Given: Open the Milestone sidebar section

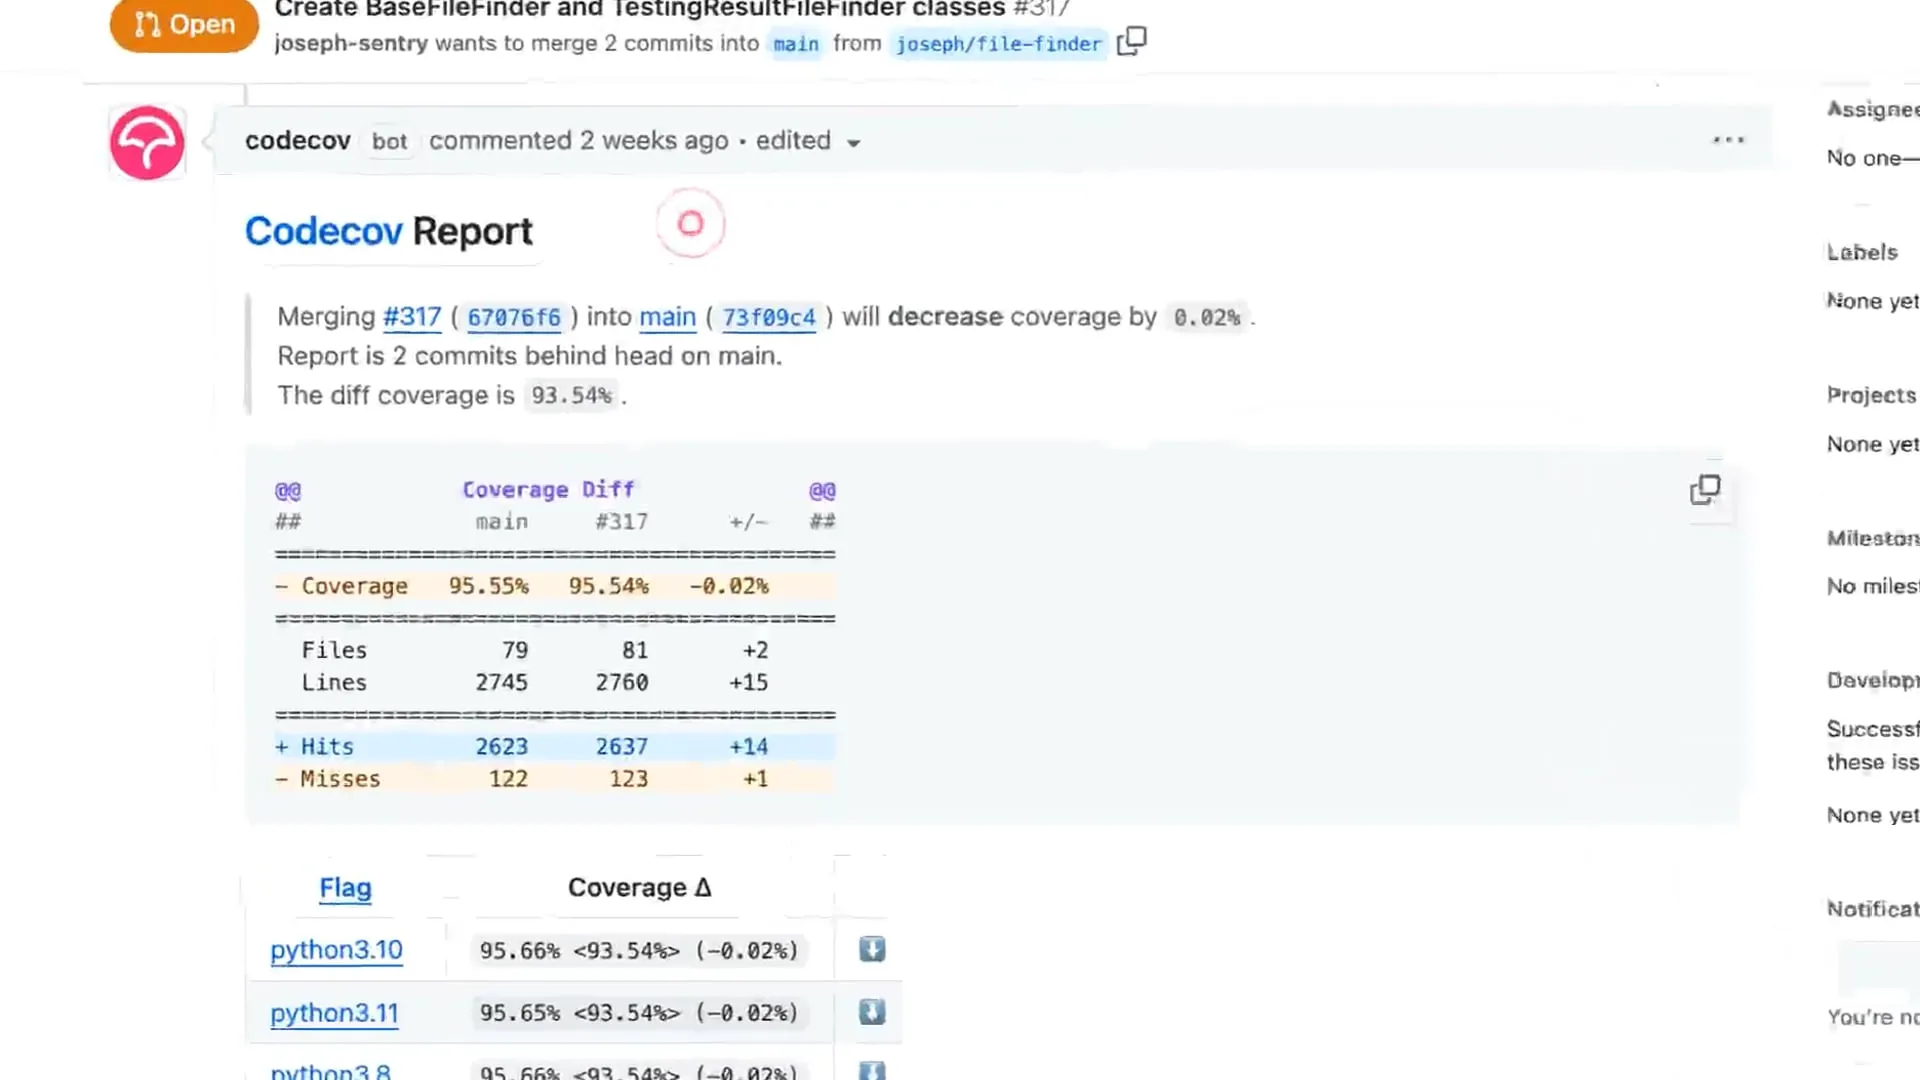Looking at the screenshot, I should 1873,538.
